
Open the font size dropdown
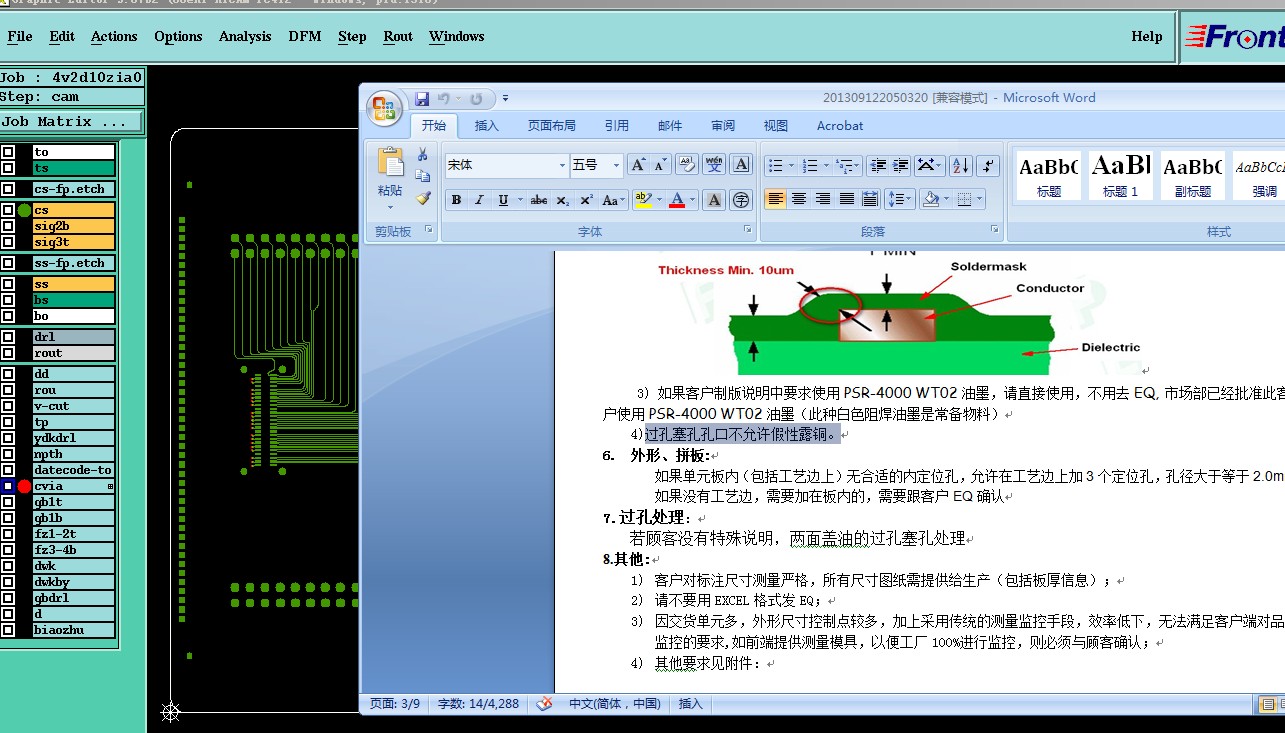coord(616,165)
